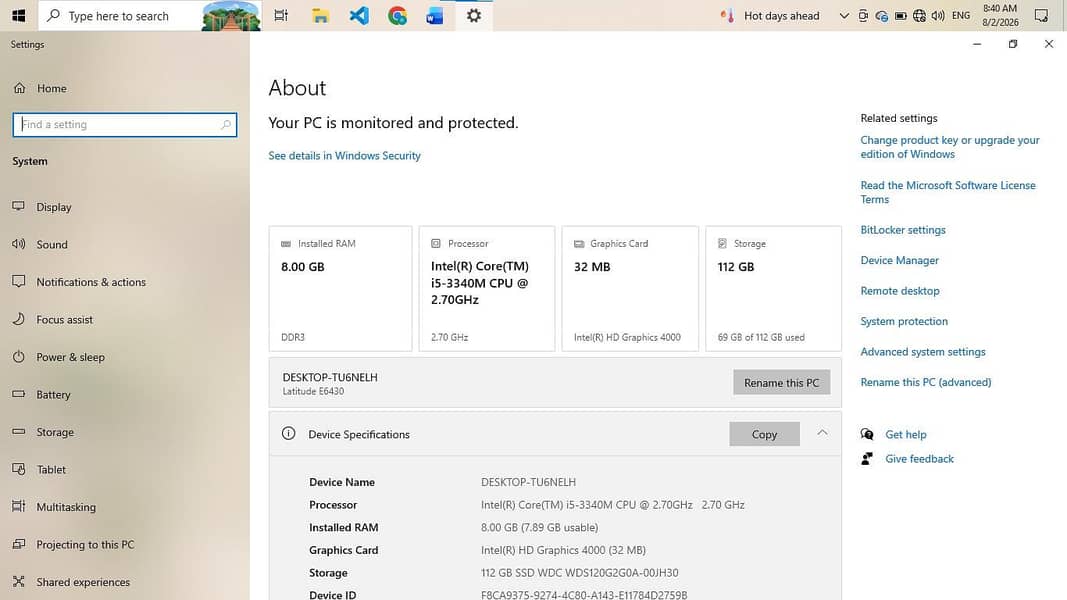1067x600 pixels.
Task: Show hidden system tray icons
Action: pyautogui.click(x=844, y=16)
